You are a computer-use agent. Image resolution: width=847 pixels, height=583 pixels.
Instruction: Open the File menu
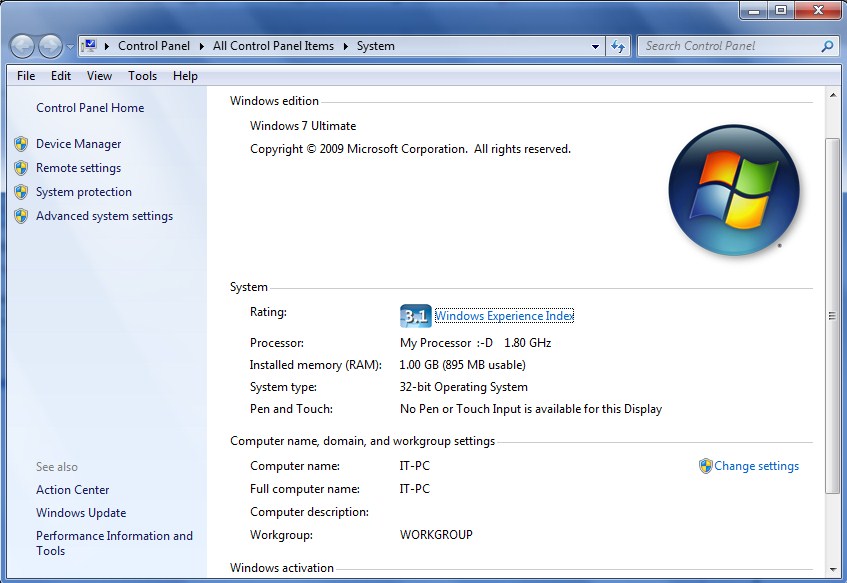[x=26, y=76]
